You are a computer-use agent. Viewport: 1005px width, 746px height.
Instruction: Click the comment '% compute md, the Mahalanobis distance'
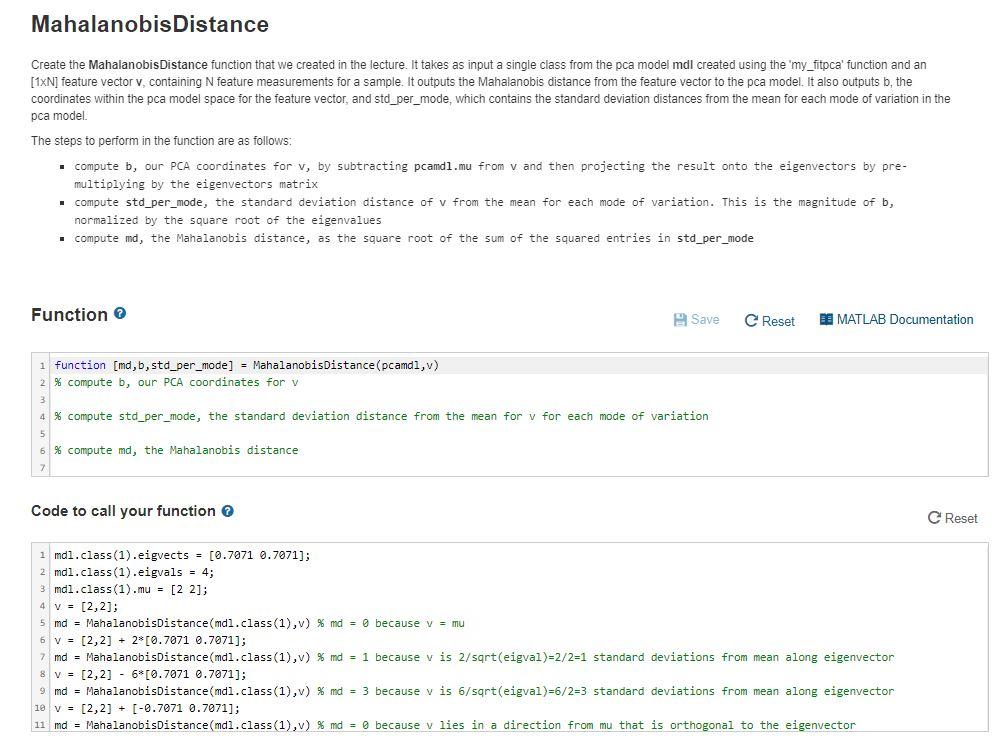point(174,450)
